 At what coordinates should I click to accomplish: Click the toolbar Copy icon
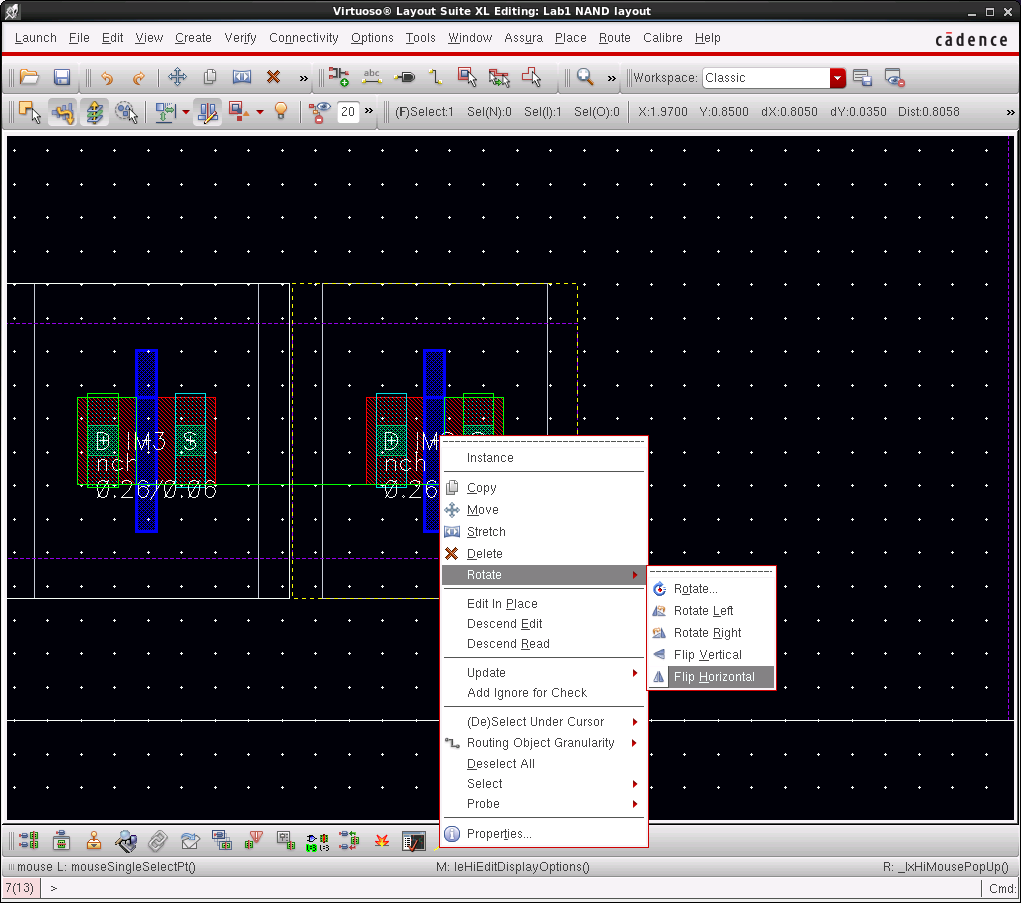coord(210,77)
